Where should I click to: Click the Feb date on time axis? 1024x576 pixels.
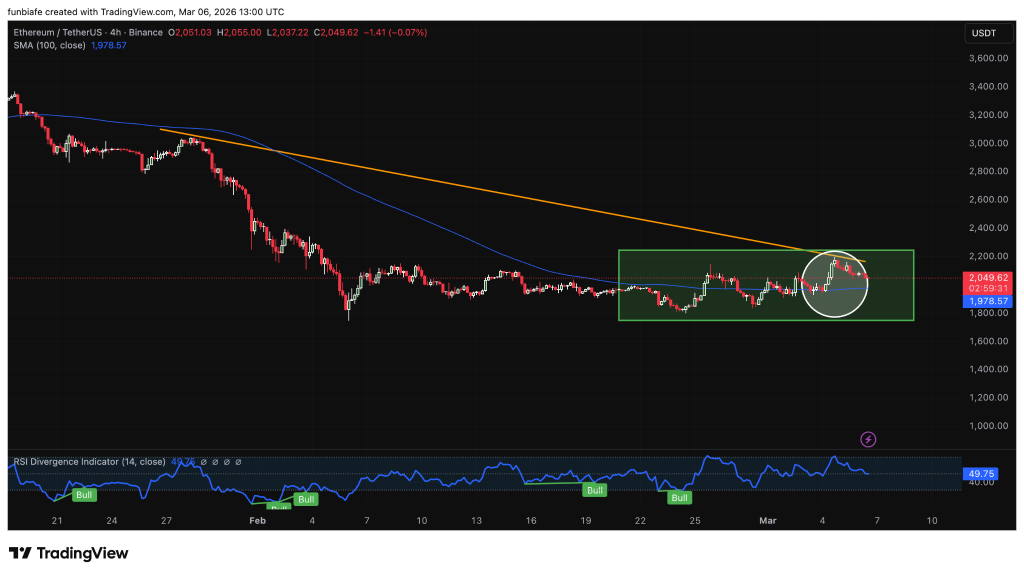click(257, 520)
